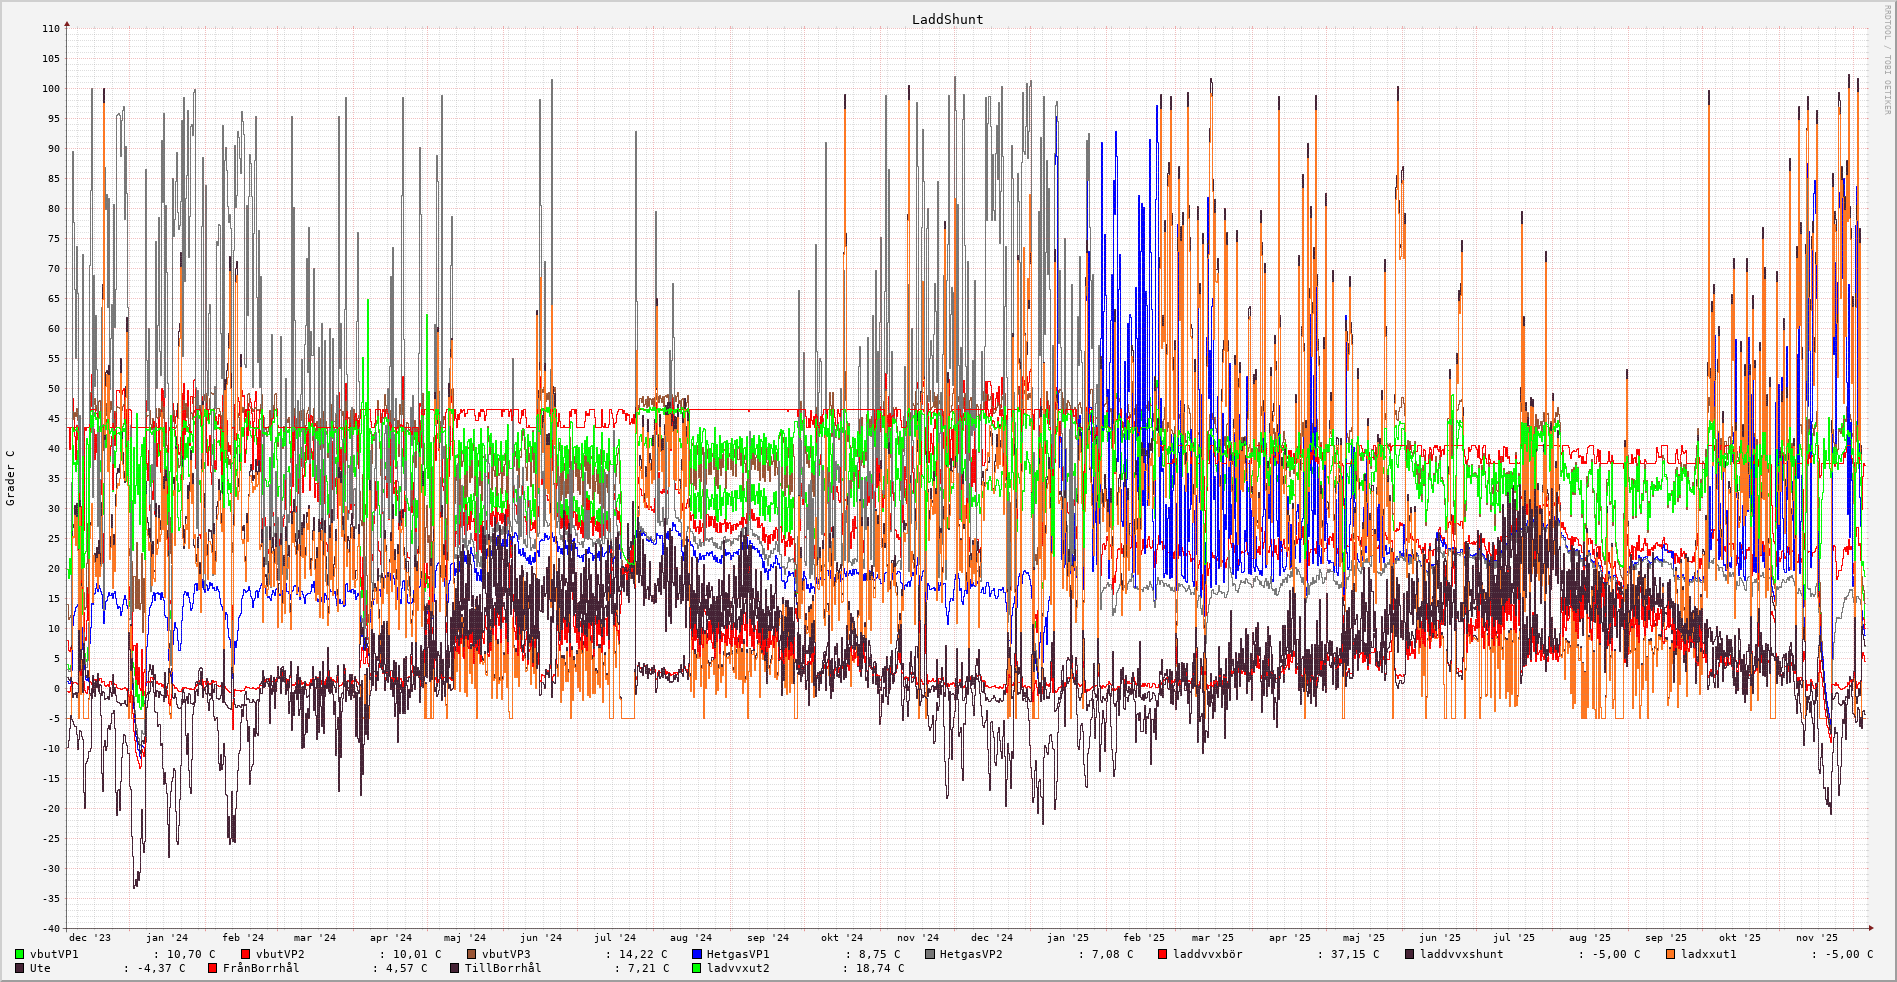Select the red FrånBorrhål legend swatch
Image resolution: width=1897 pixels, height=982 pixels.
213,968
